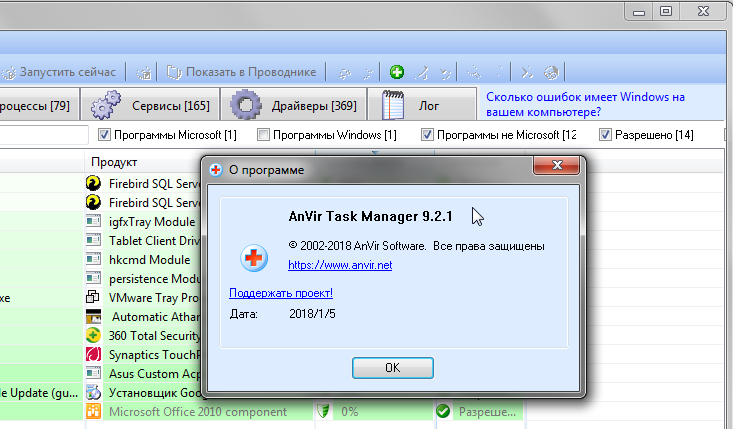Click the Поддержать проект! link
Viewport: 733px width, 429px height.
click(281, 293)
